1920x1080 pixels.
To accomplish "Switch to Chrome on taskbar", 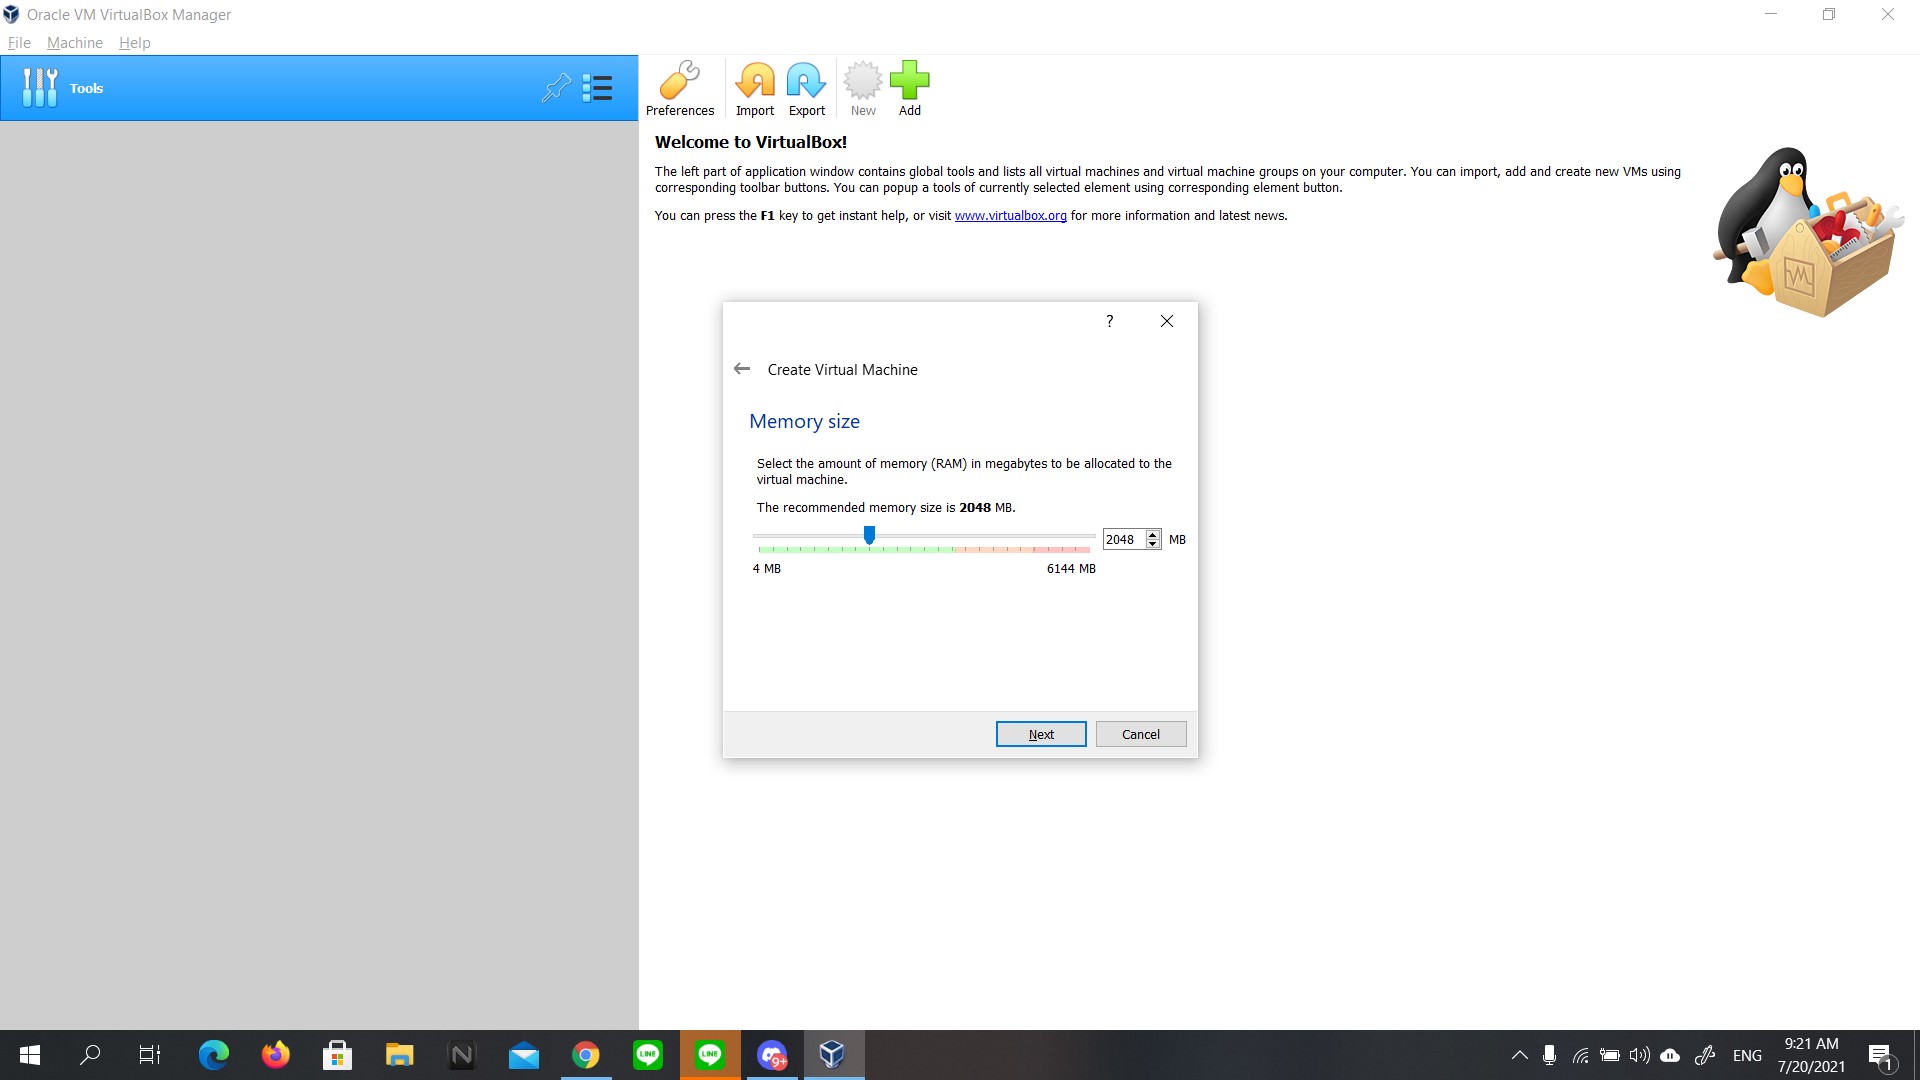I will (585, 1055).
